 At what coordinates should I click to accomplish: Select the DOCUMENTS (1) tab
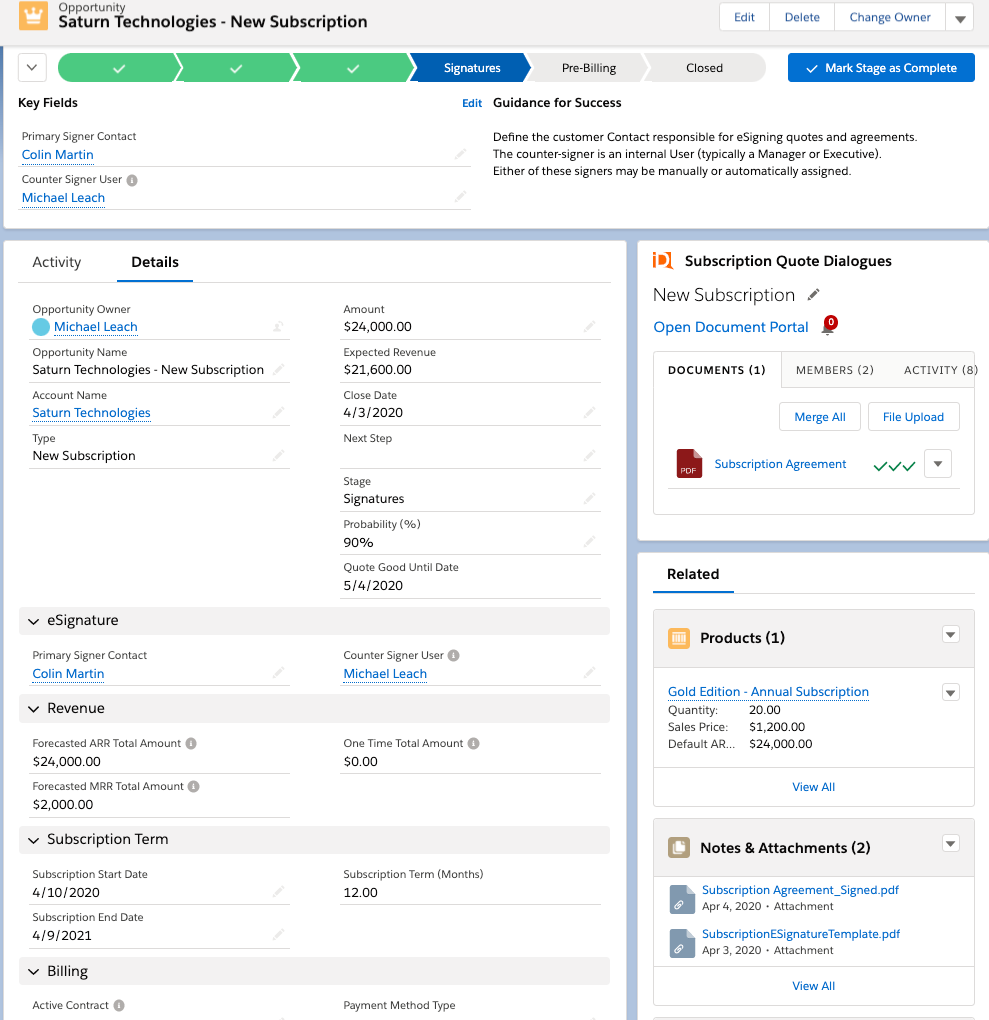[x=717, y=370]
